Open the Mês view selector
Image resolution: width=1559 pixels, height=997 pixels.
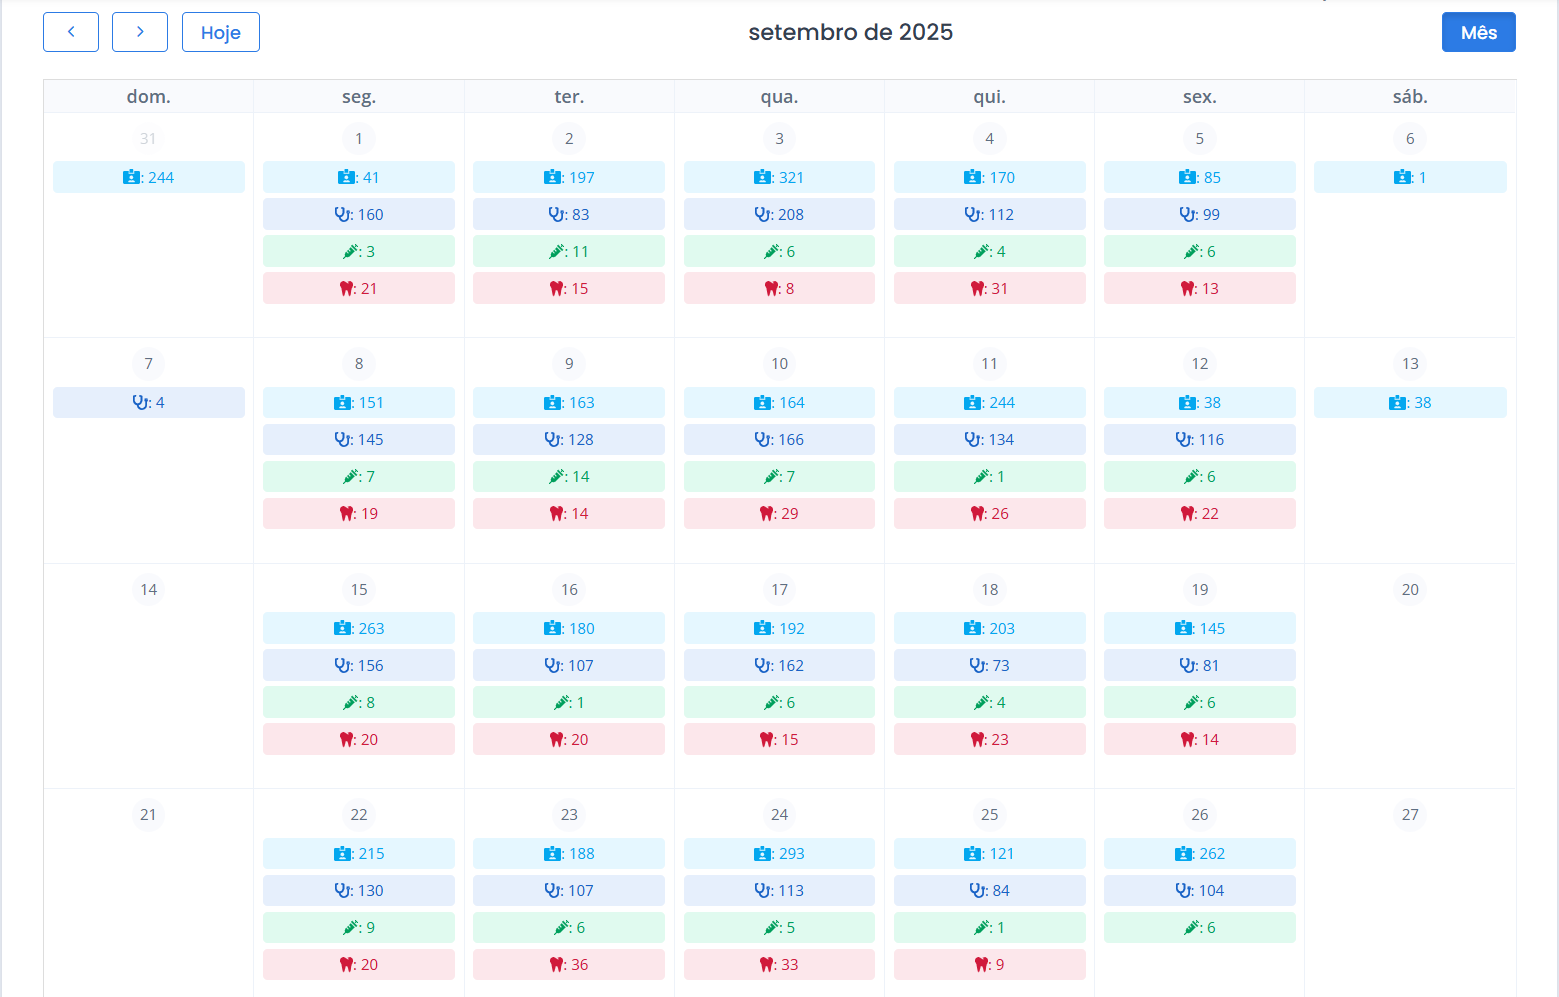(x=1478, y=32)
